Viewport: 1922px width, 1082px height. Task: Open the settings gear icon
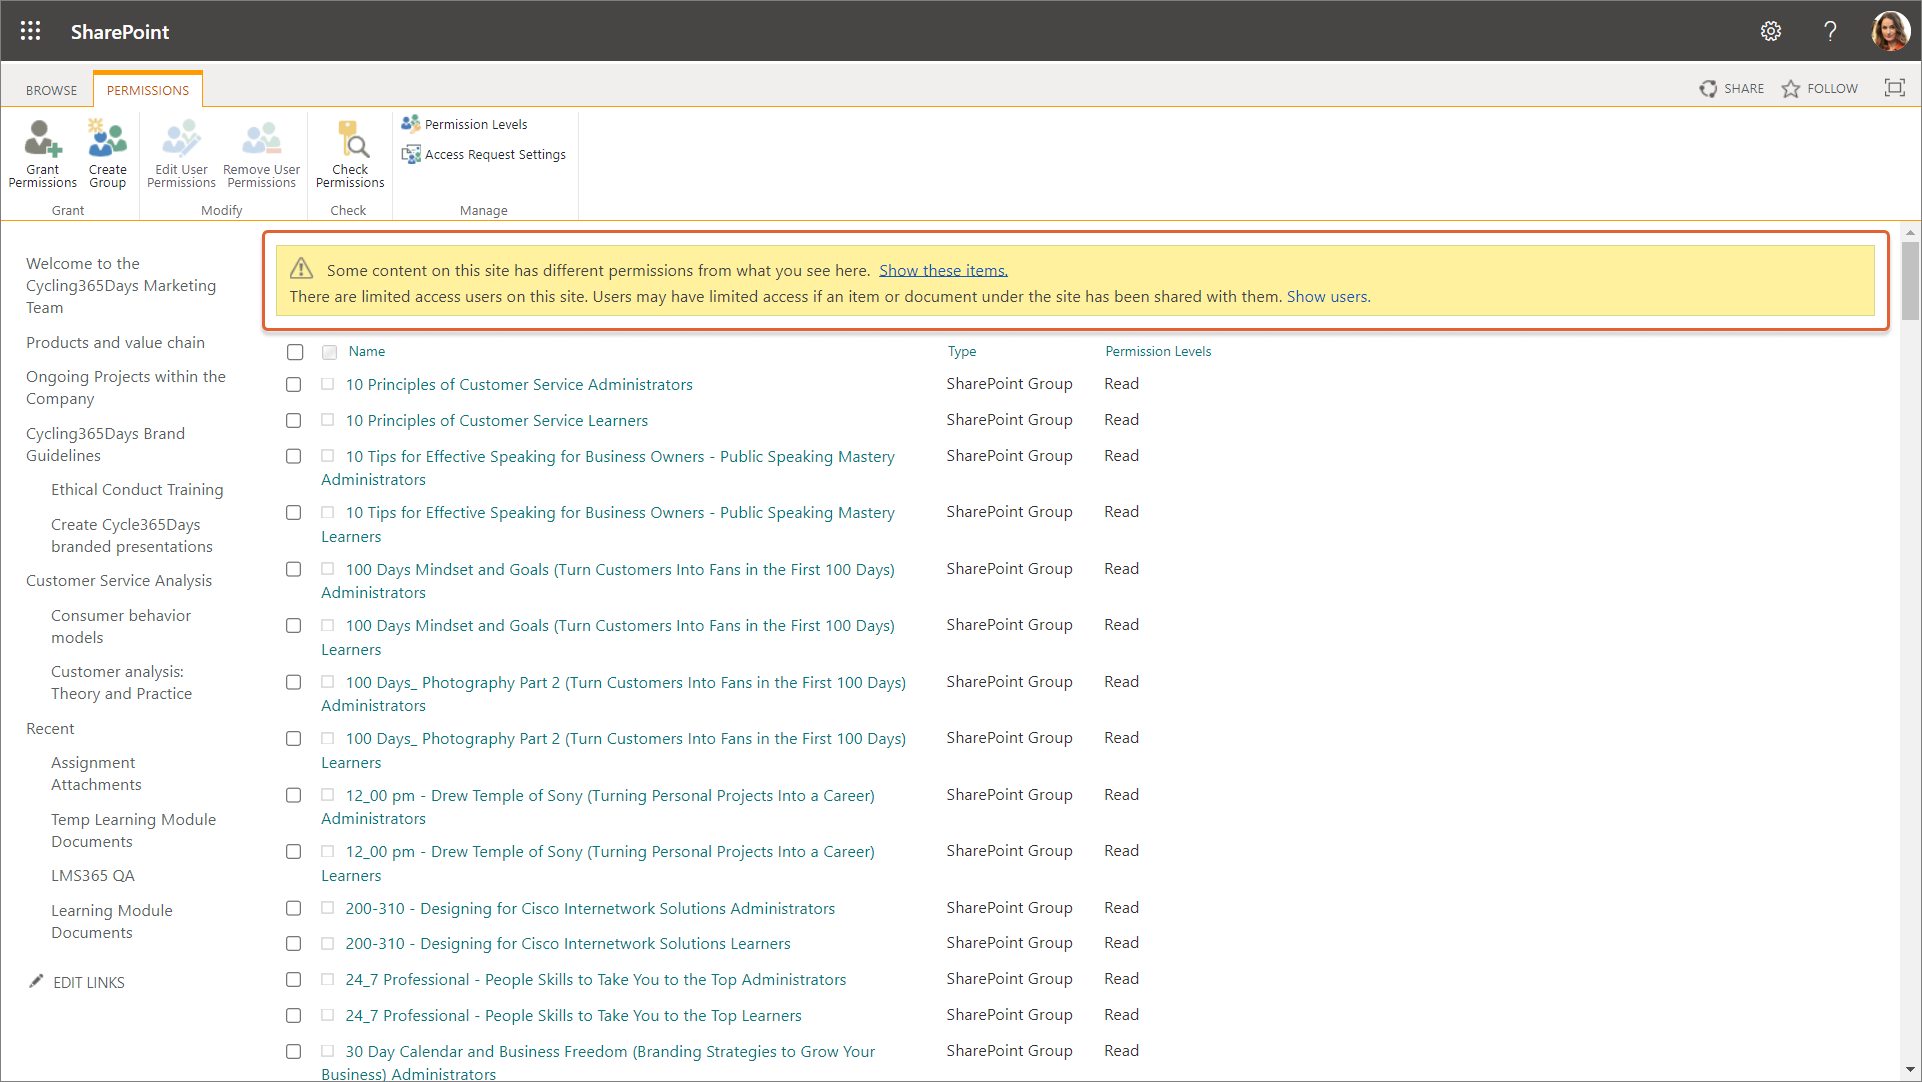(1771, 31)
